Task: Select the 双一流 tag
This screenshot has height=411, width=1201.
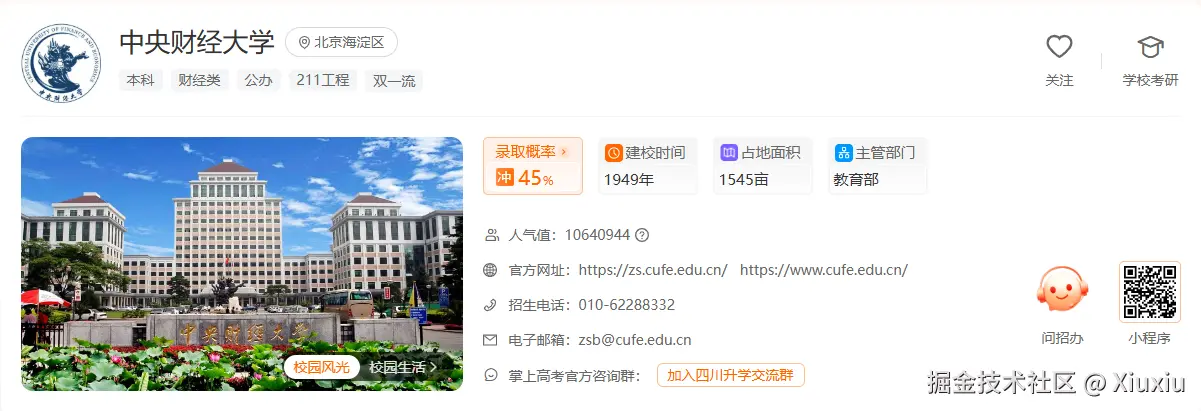Action: [394, 80]
